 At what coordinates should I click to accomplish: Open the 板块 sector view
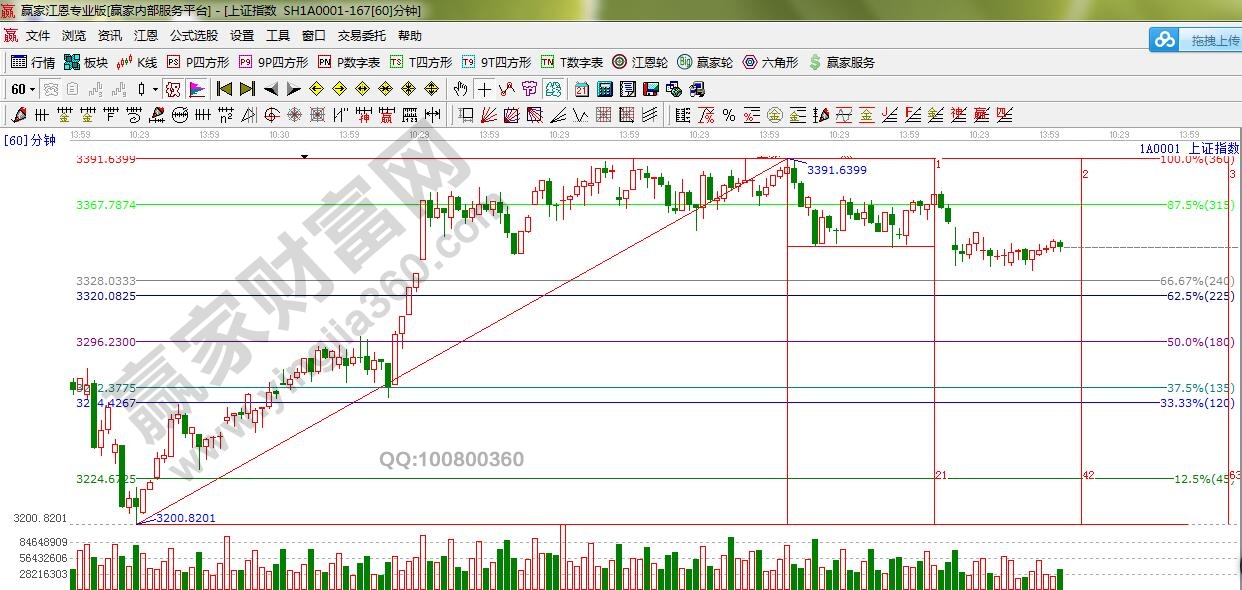85,62
